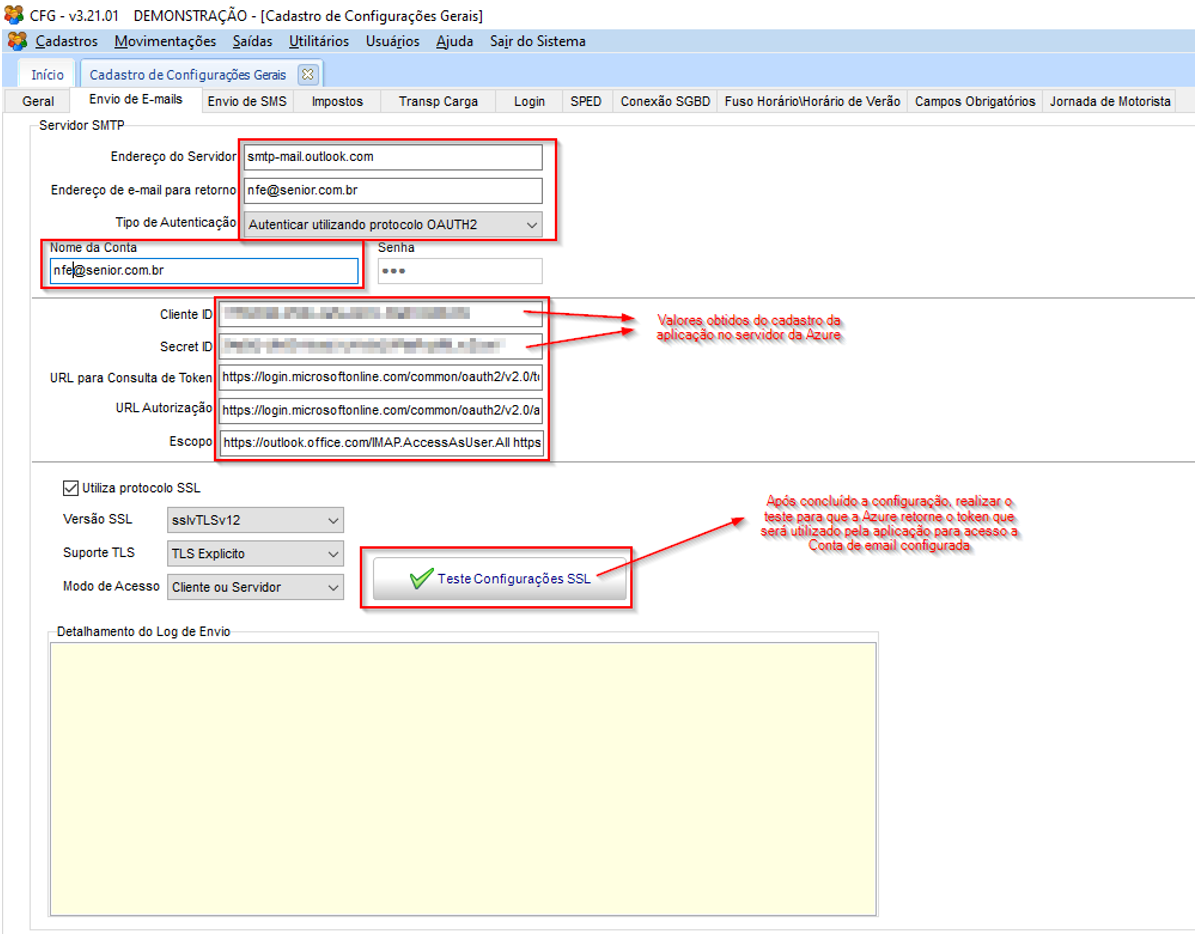Image resolution: width=1195 pixels, height=950 pixels.
Task: Click the URL Autorização field
Action: [x=381, y=410]
